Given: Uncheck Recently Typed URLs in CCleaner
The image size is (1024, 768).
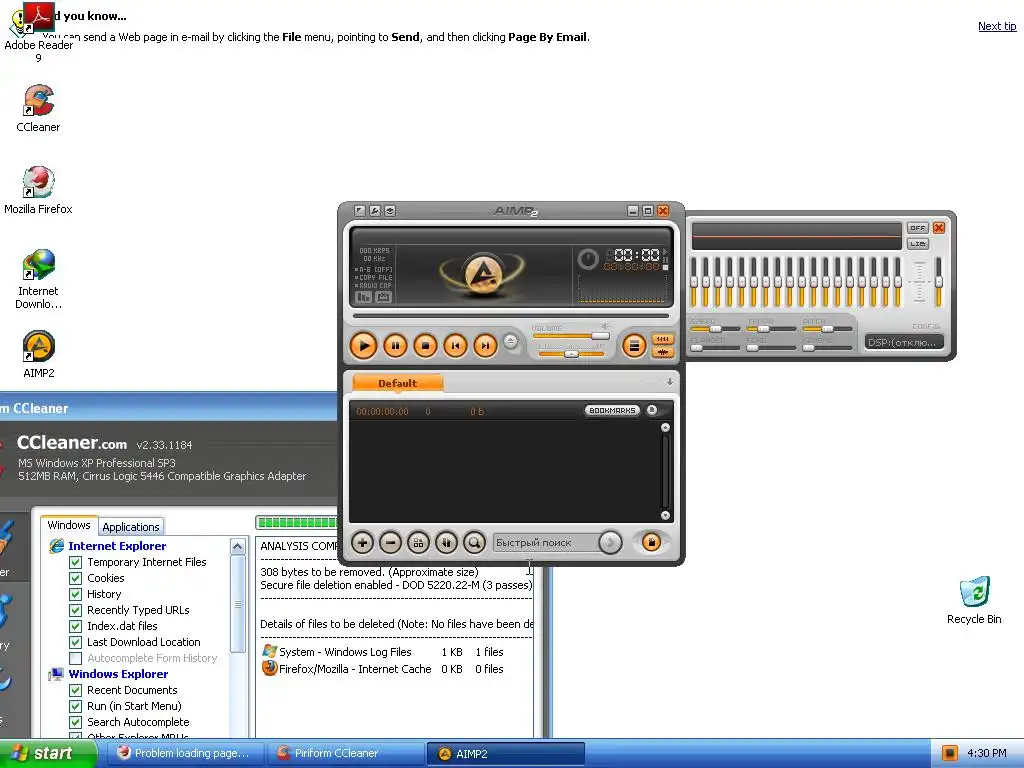Looking at the screenshot, I should pyautogui.click(x=76, y=610).
